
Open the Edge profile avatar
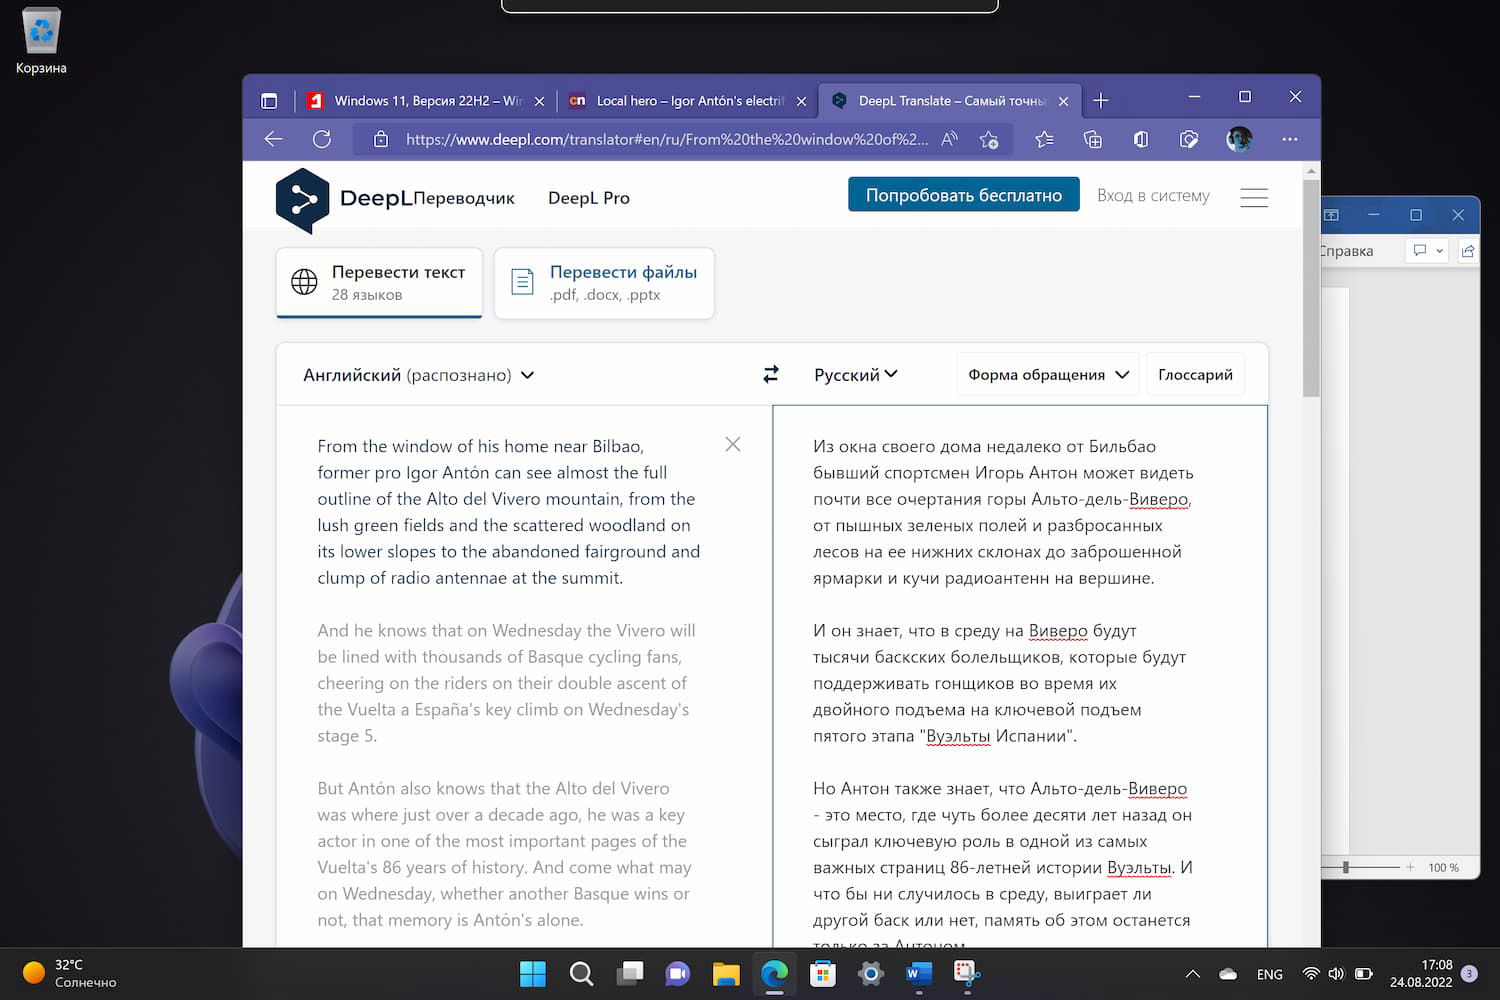pos(1239,139)
